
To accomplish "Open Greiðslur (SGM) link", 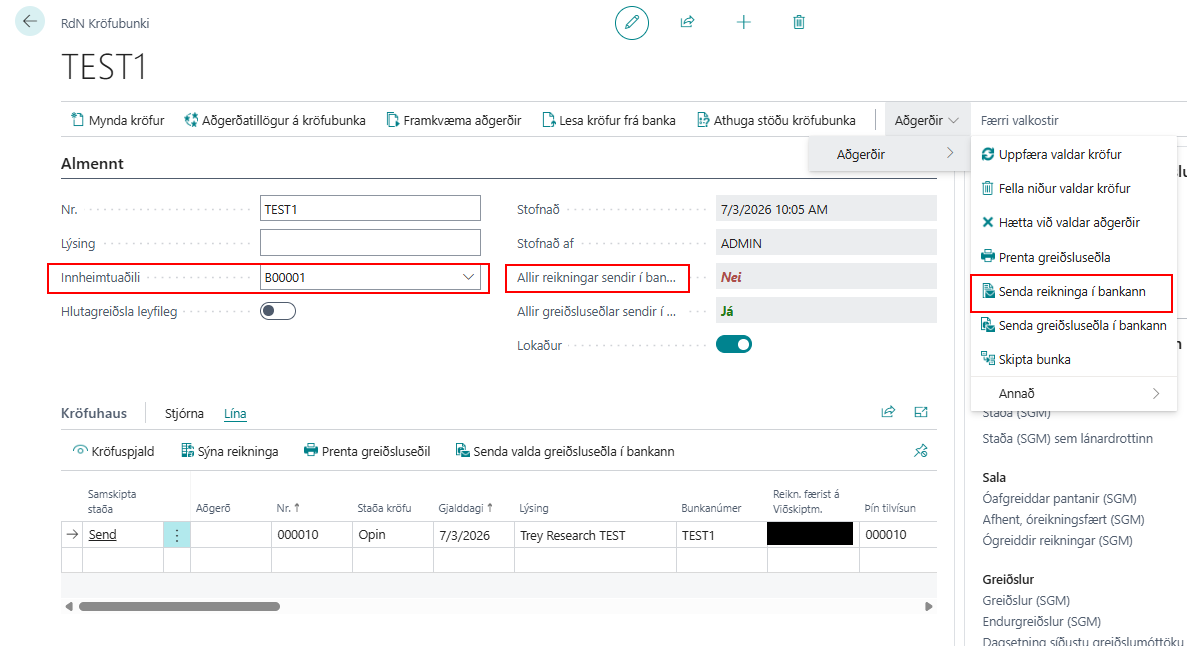I will click(1026, 601).
